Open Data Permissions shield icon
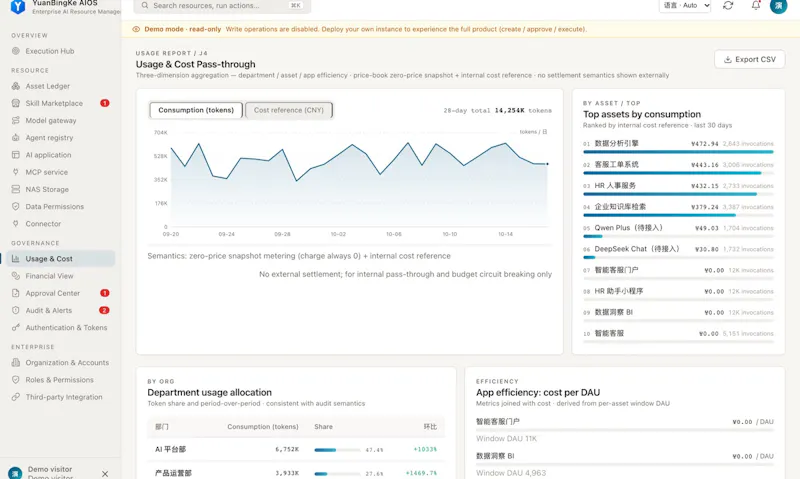This screenshot has height=479, width=800. coord(16,207)
